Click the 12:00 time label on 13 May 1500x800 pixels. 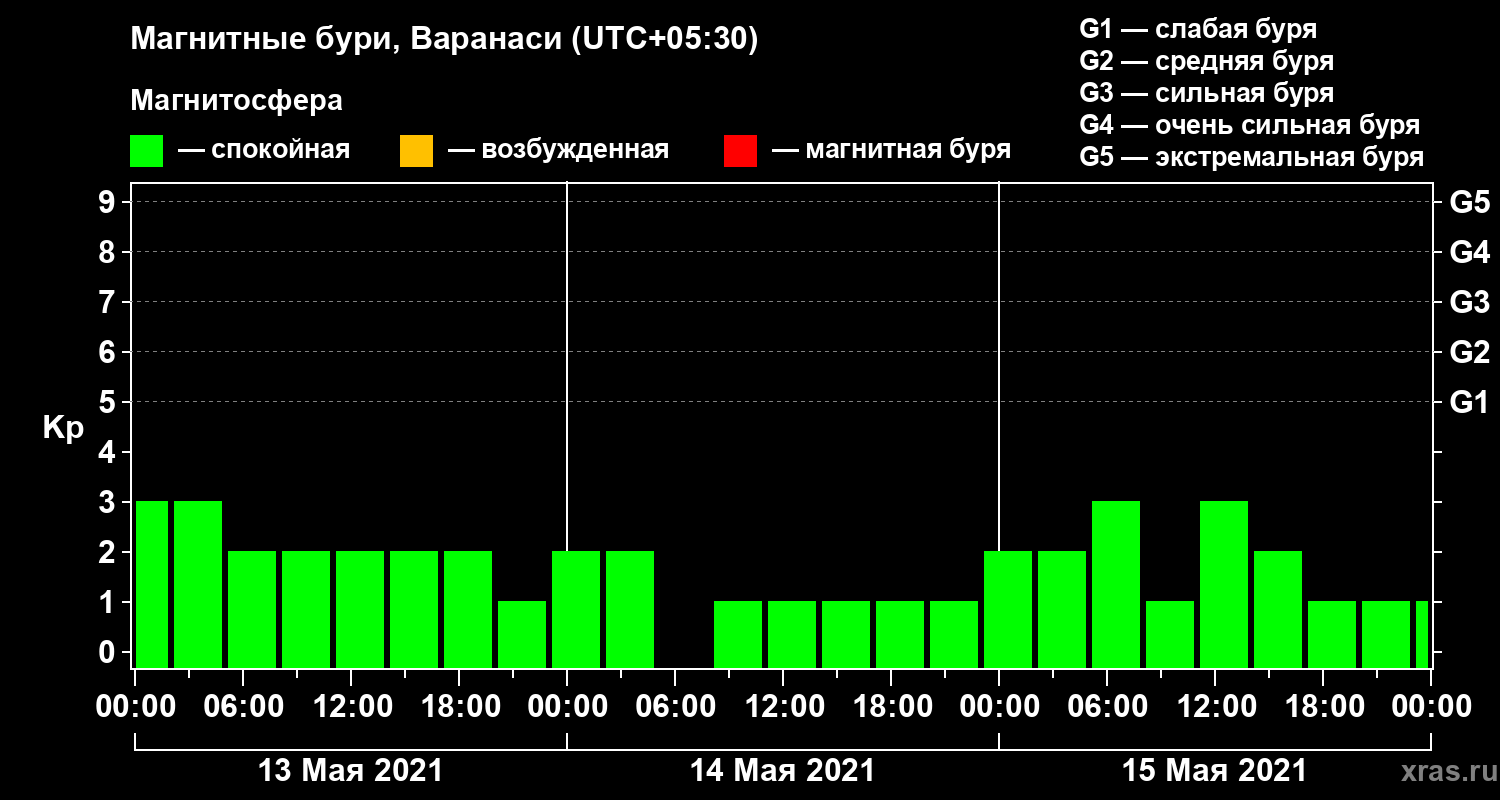pos(351,707)
